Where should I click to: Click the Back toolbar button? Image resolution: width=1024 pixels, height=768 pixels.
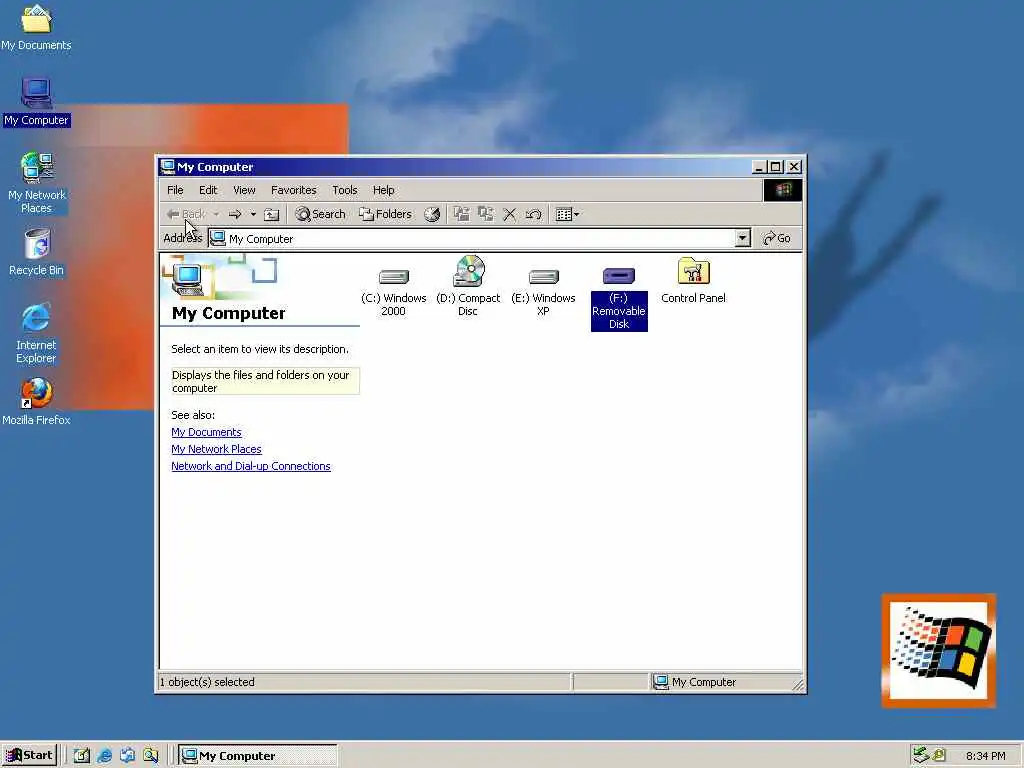(185, 214)
